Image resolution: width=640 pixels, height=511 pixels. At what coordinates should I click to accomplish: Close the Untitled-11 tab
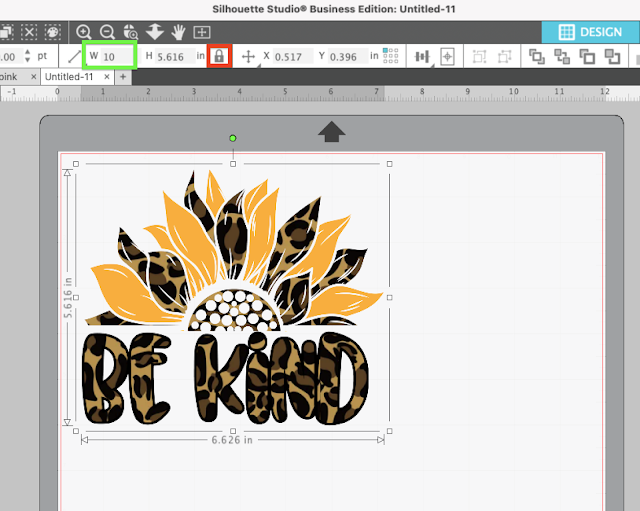point(107,77)
